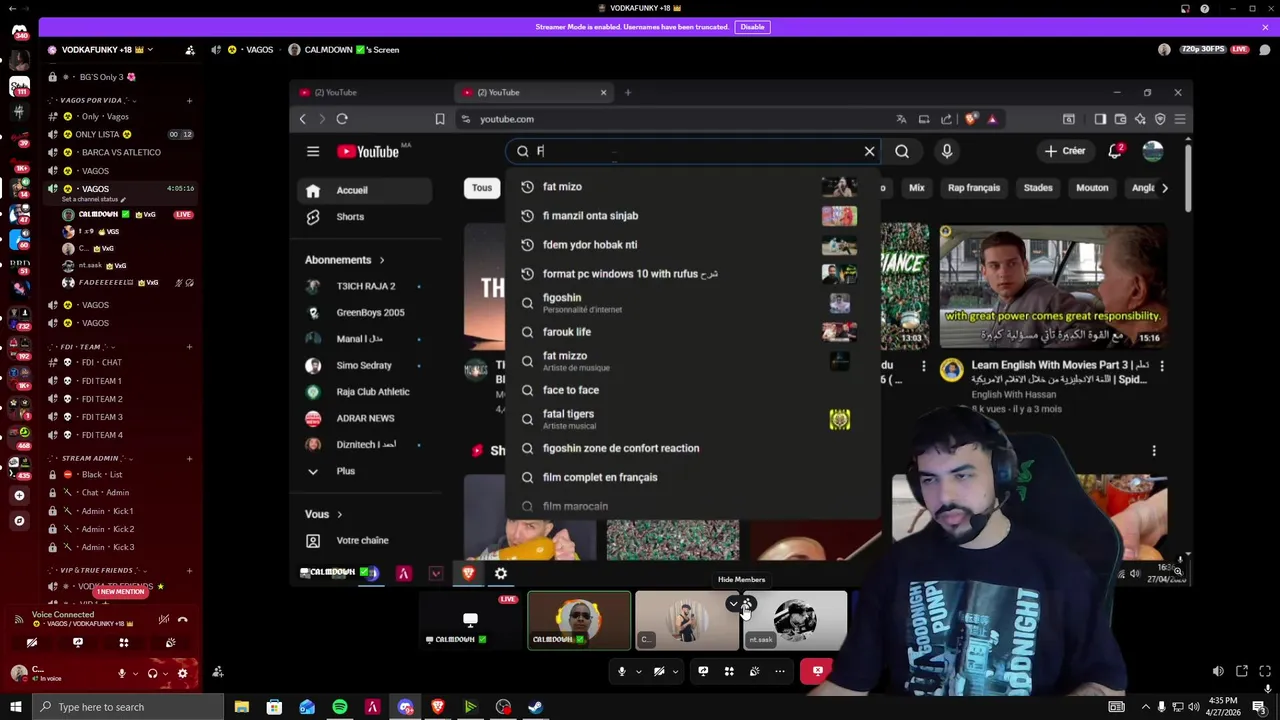Viewport: 1280px width, 720px height.
Task: Toggle camera in the call control bar
Action: 659,671
